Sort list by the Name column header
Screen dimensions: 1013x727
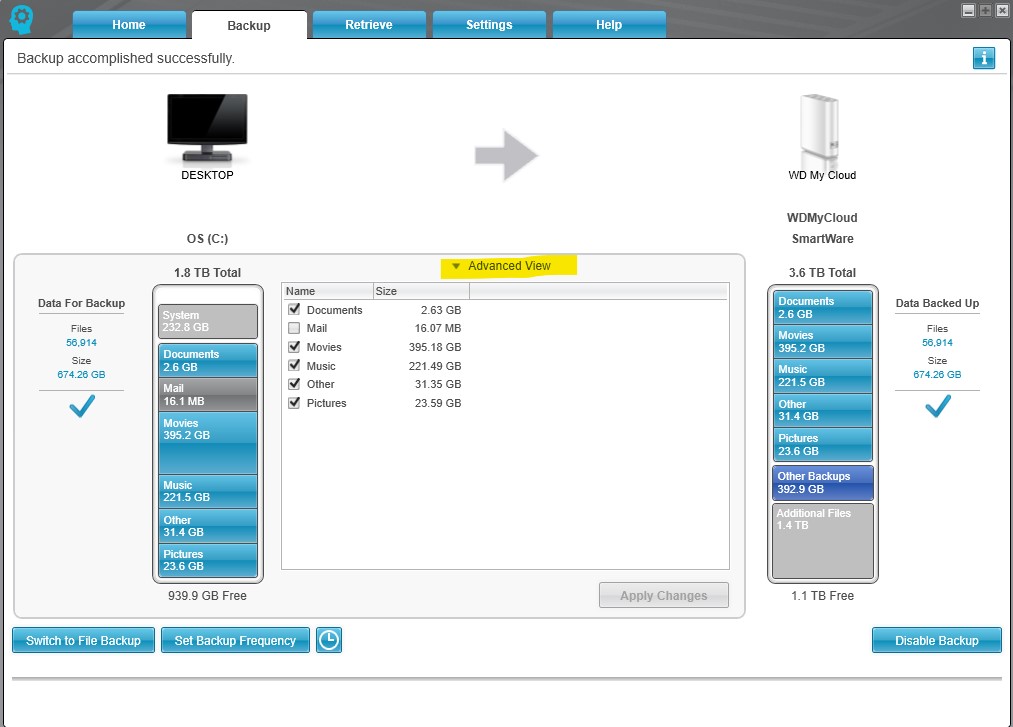pyautogui.click(x=328, y=291)
